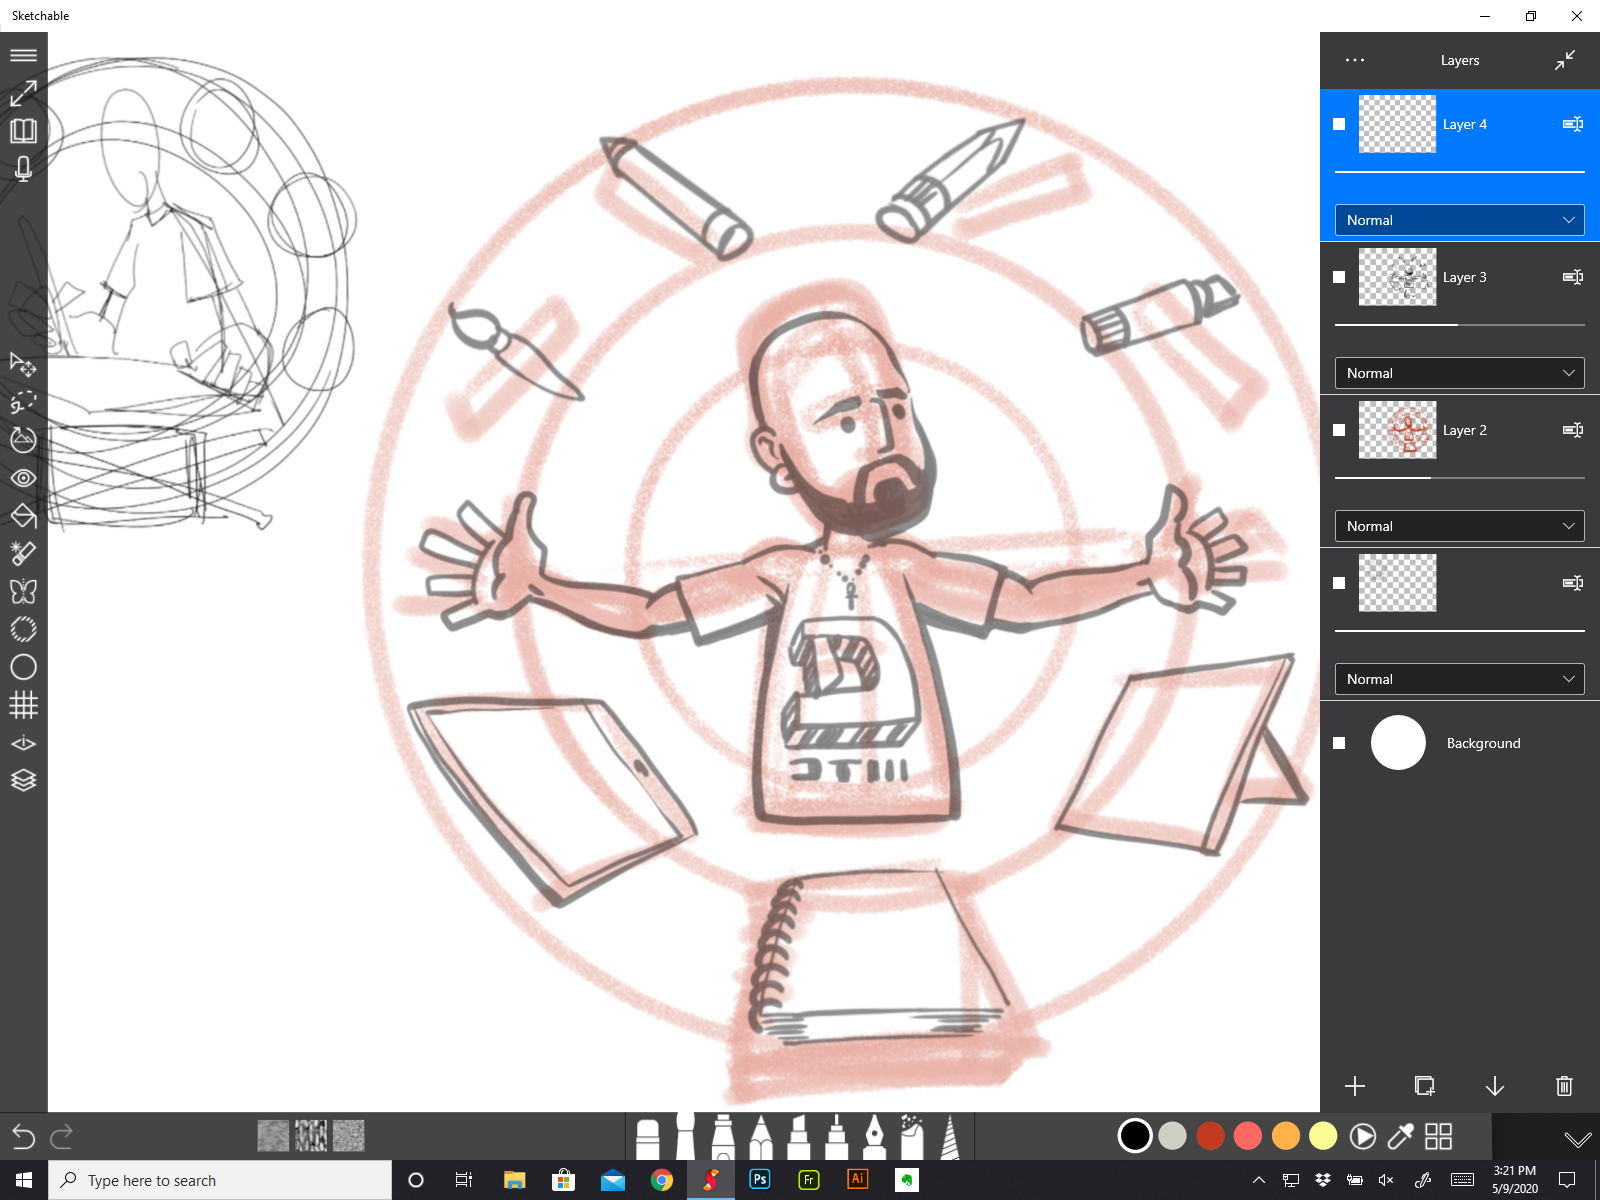Open Photoshop from the taskbar
Screen dimensions: 1600x1200
760,1180
